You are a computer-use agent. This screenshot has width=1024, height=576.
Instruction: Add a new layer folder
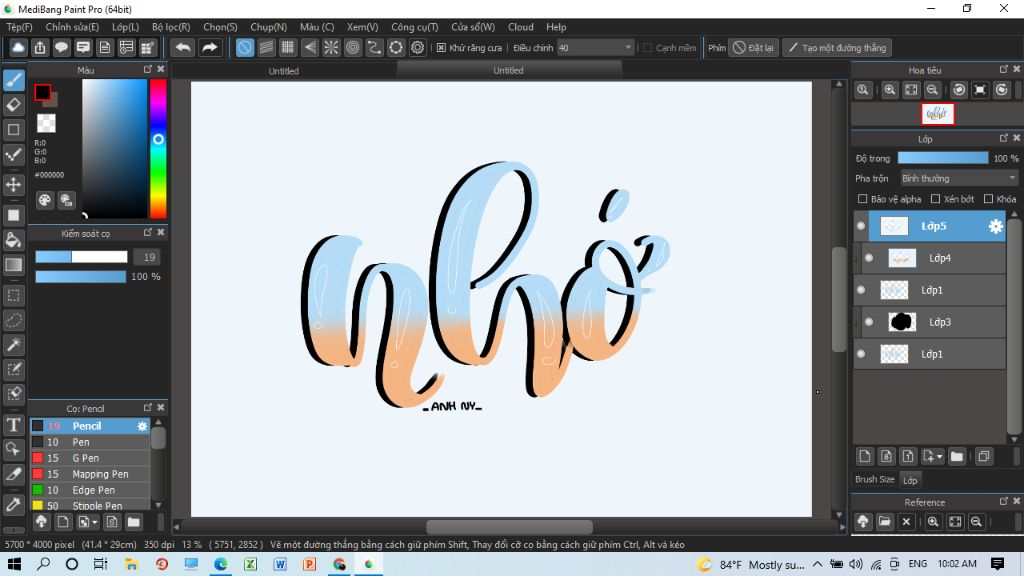coord(957,456)
